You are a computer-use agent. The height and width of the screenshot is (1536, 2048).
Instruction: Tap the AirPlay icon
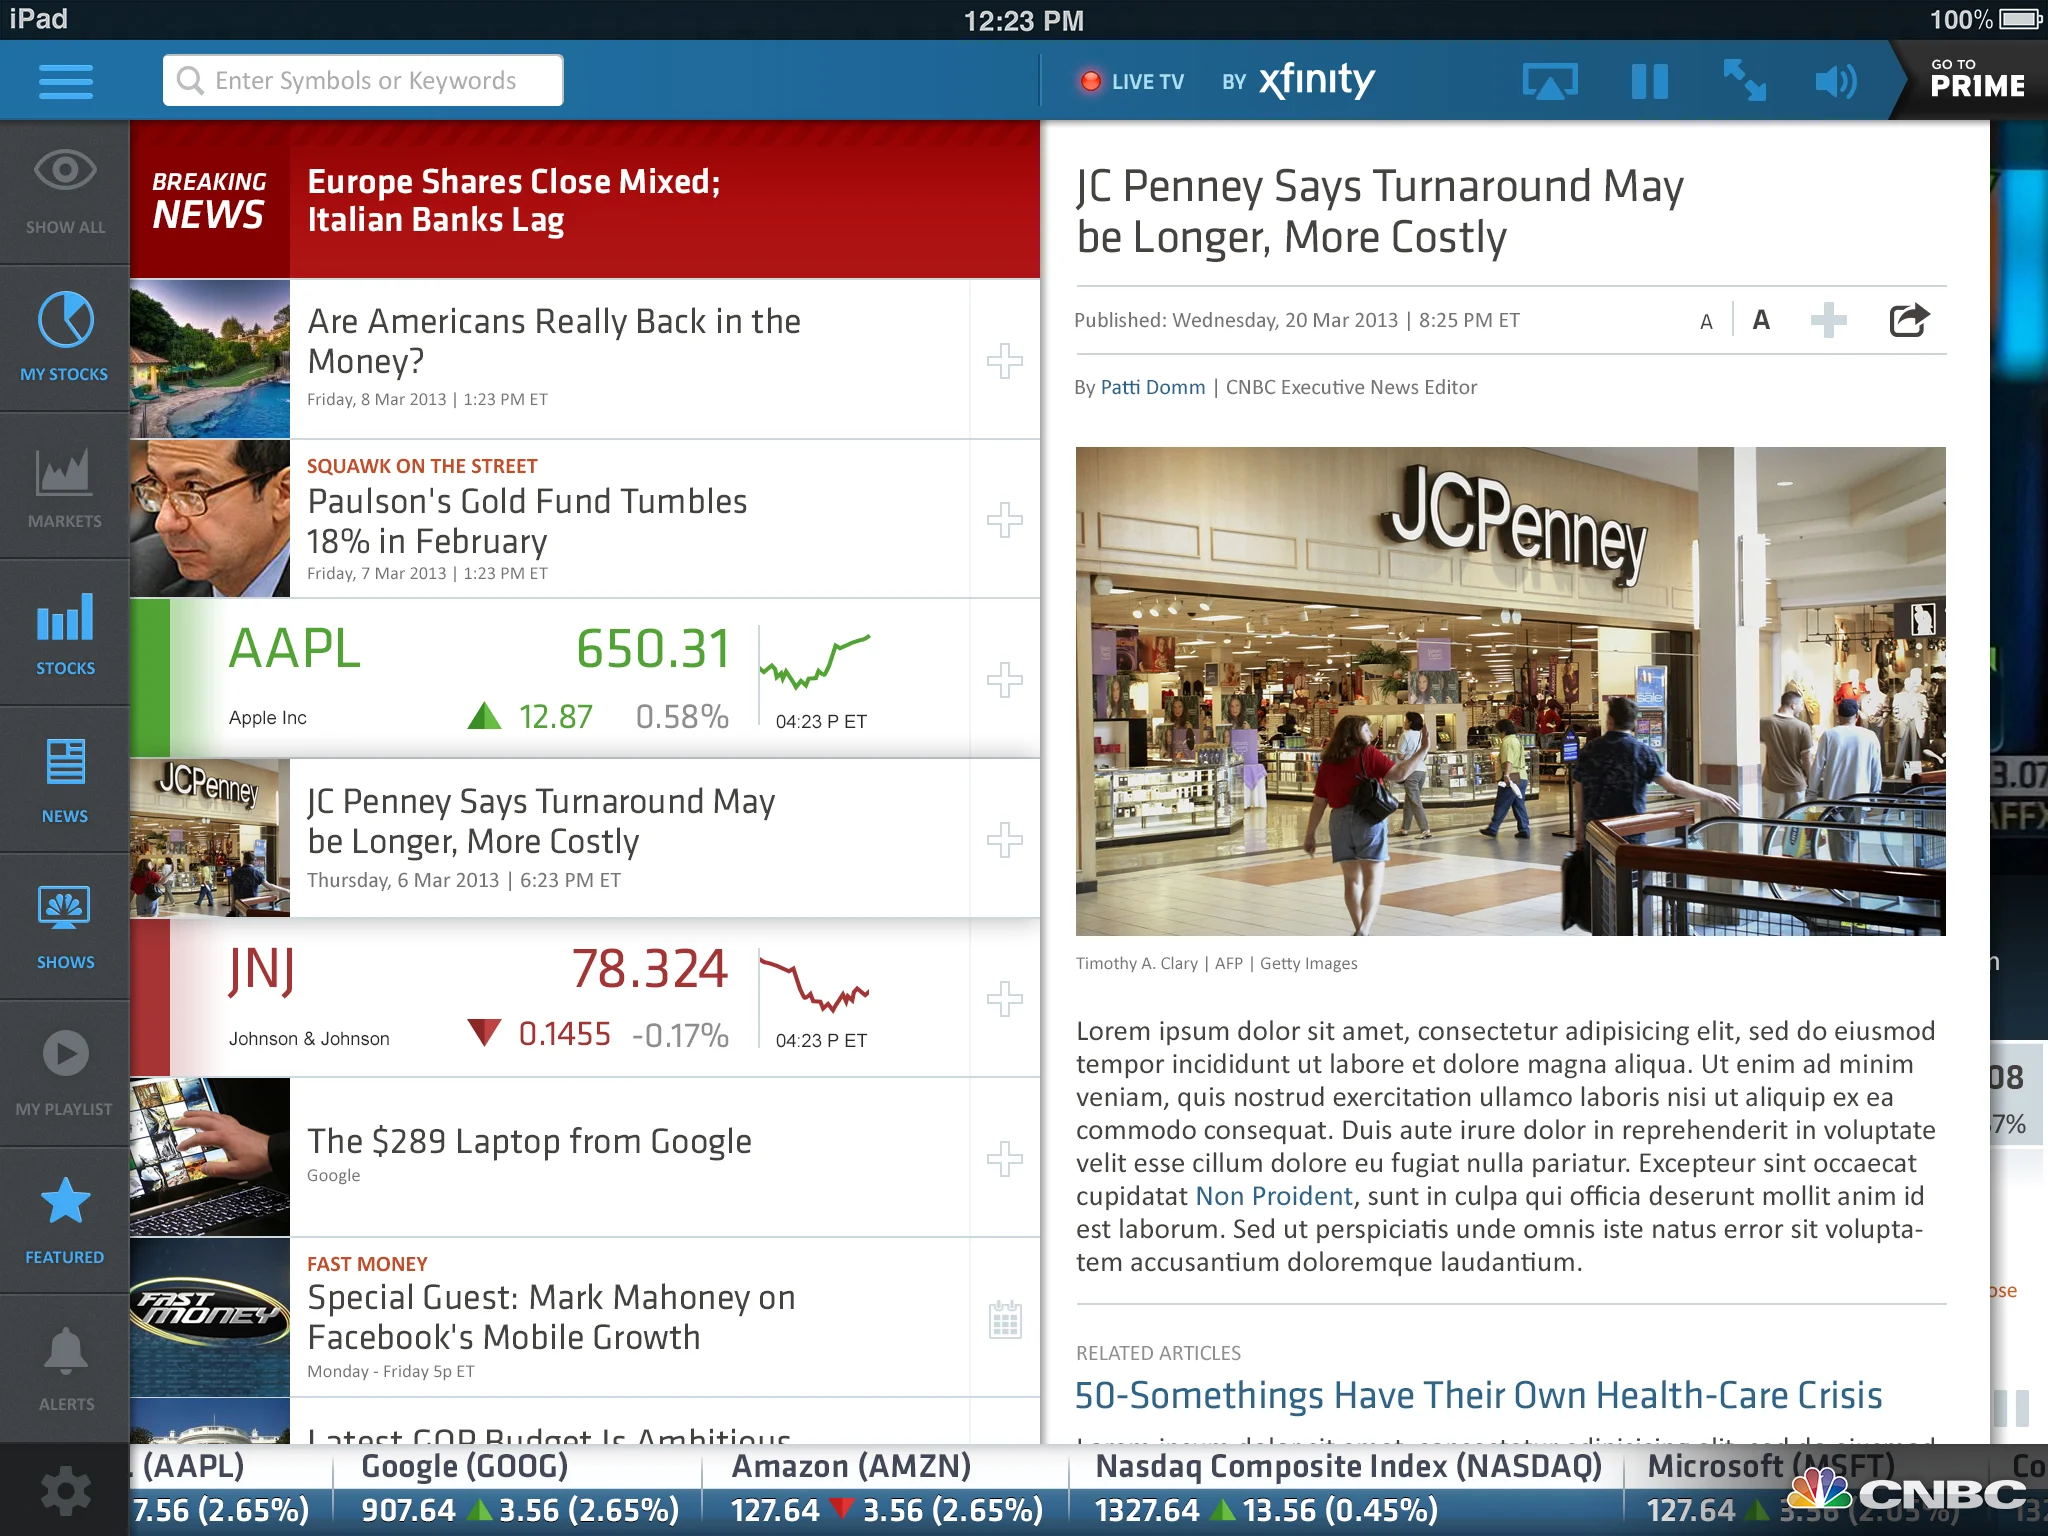(x=1549, y=81)
